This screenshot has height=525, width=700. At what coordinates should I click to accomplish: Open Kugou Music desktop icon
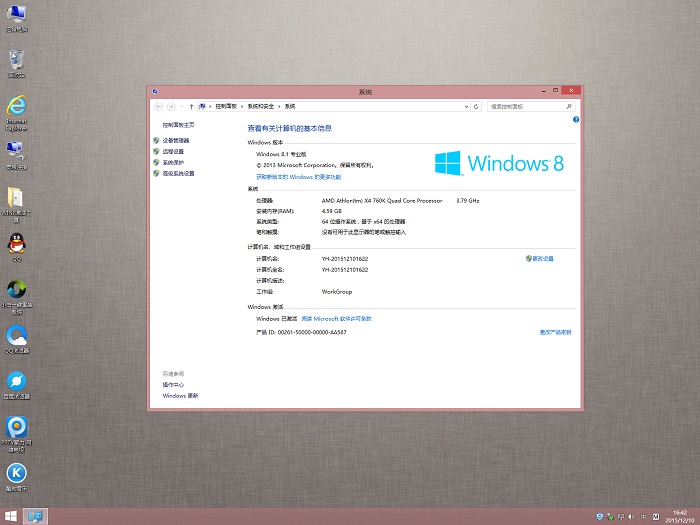click(x=17, y=477)
